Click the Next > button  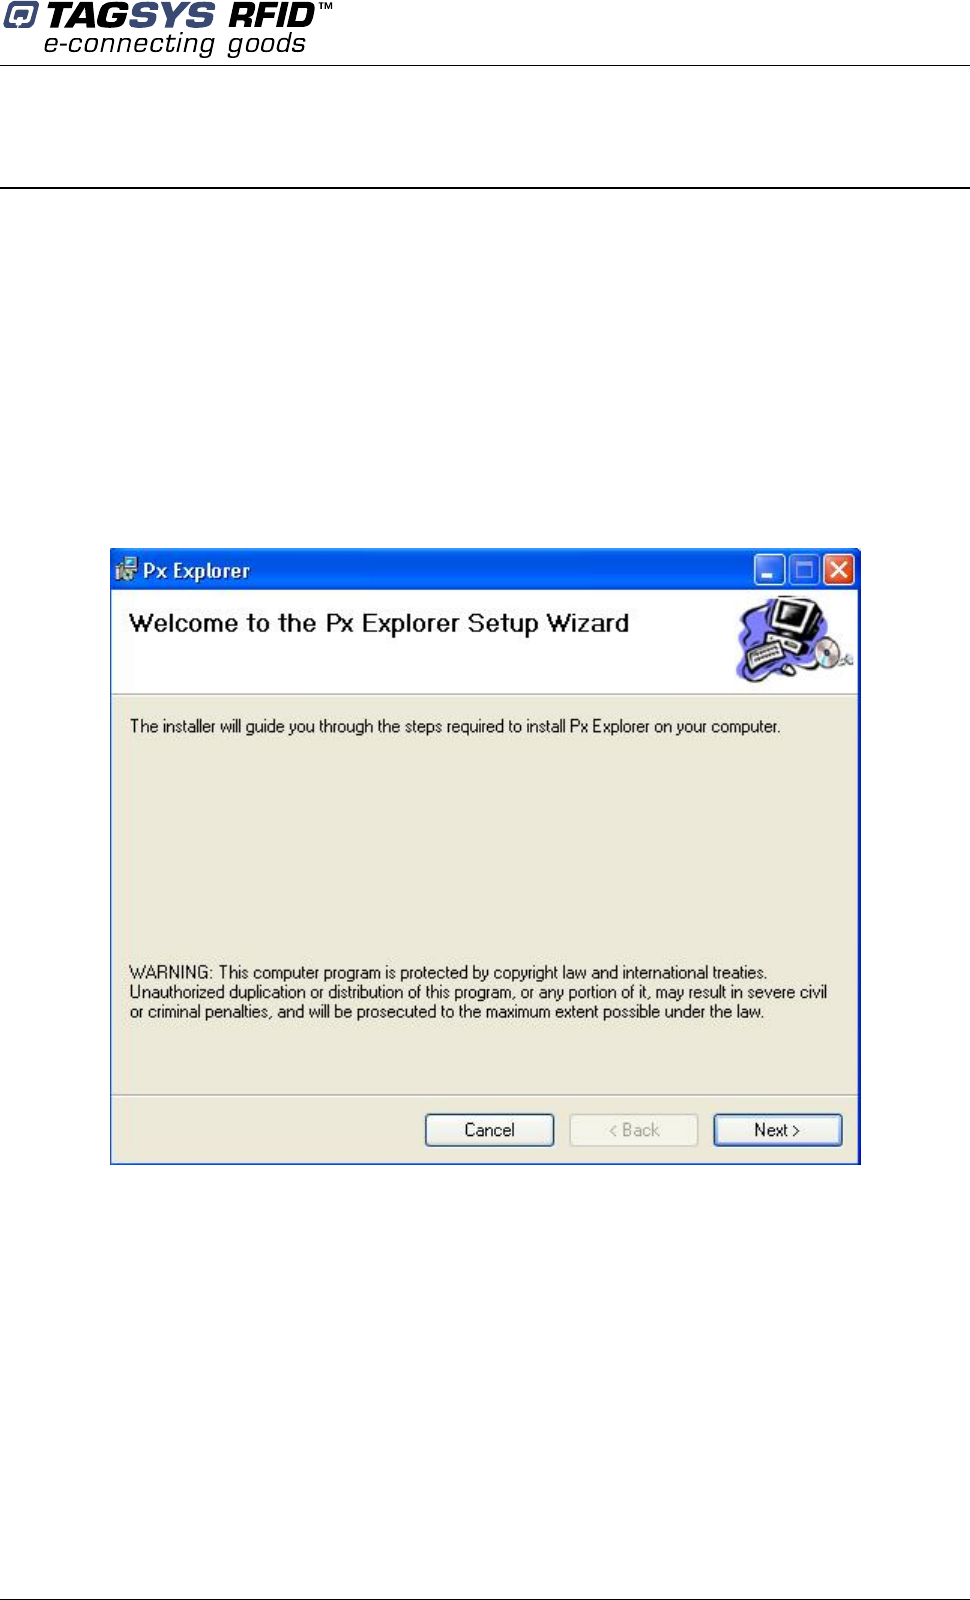777,1130
